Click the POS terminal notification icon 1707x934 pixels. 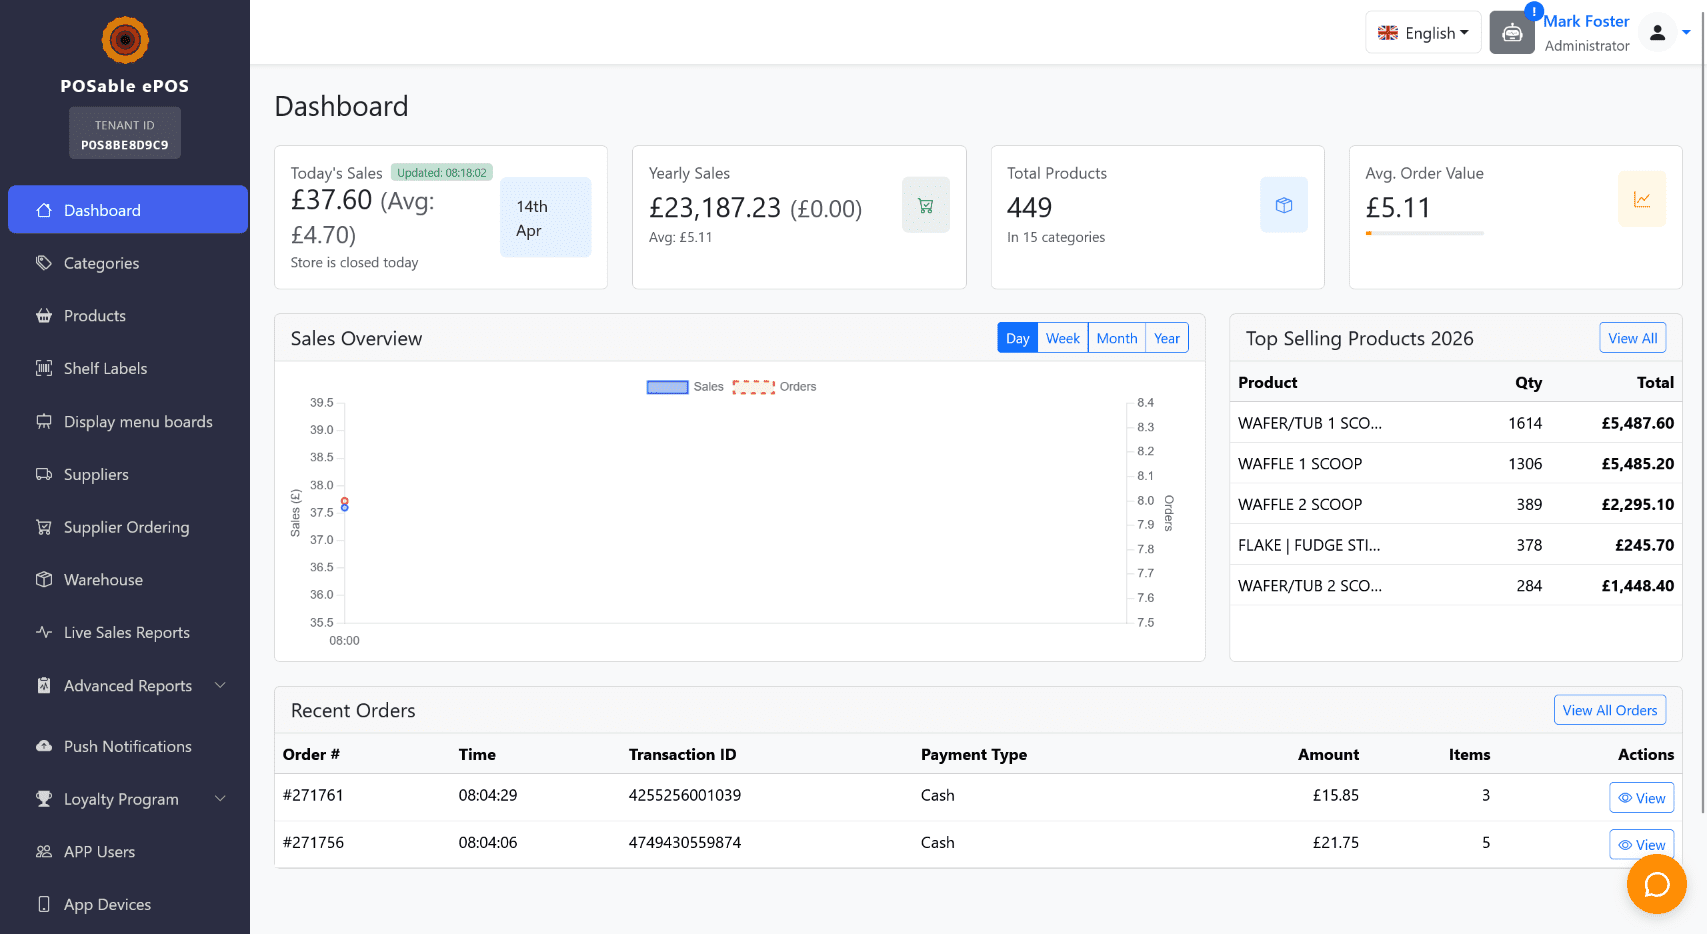[1512, 33]
